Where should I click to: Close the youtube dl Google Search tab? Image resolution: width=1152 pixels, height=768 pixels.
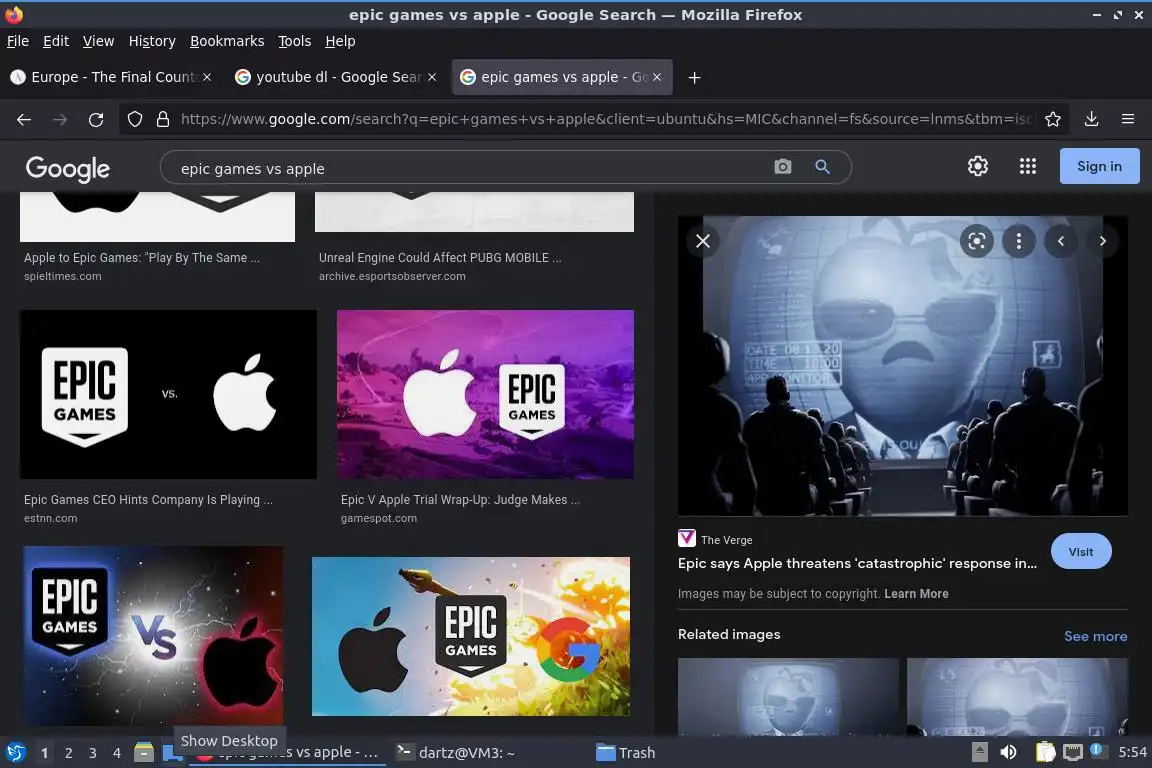click(432, 77)
